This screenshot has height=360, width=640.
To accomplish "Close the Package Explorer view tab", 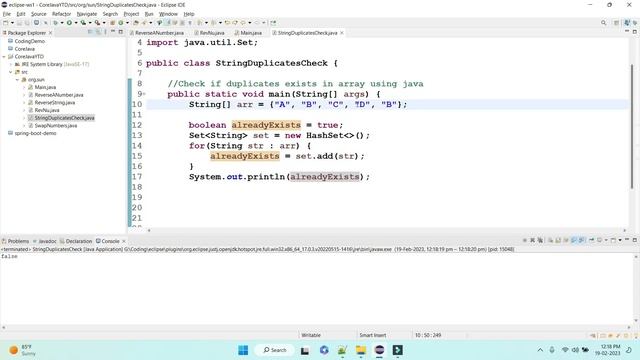I will [51, 33].
